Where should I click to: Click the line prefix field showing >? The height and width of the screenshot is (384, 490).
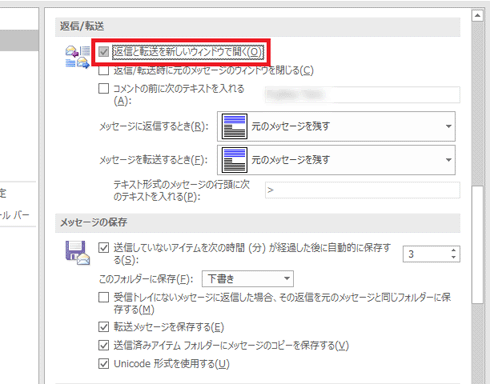[363, 190]
